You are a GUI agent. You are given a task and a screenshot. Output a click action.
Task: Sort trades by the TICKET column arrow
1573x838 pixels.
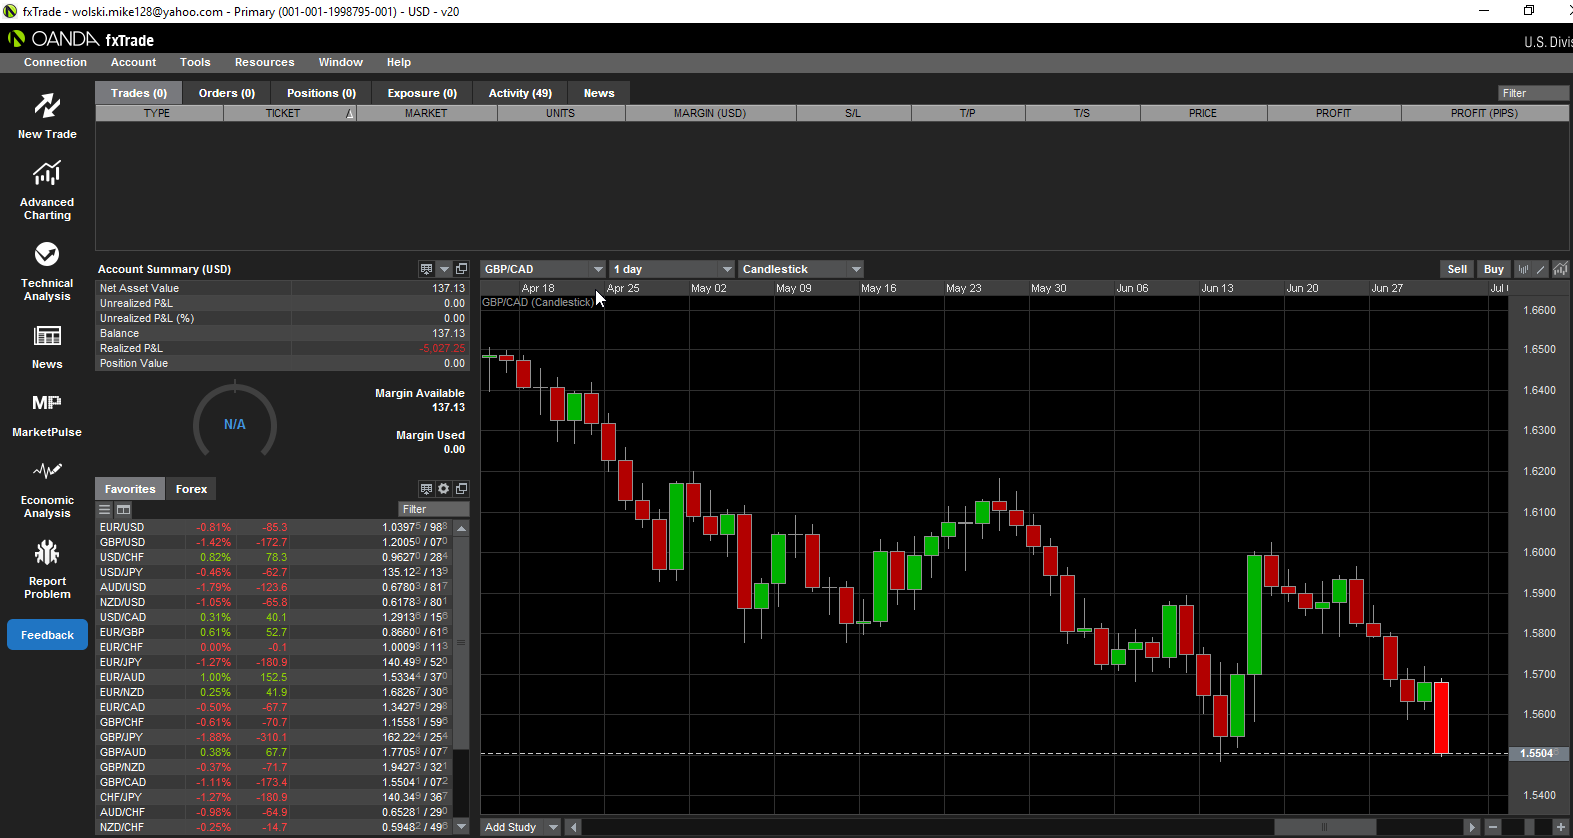point(350,114)
